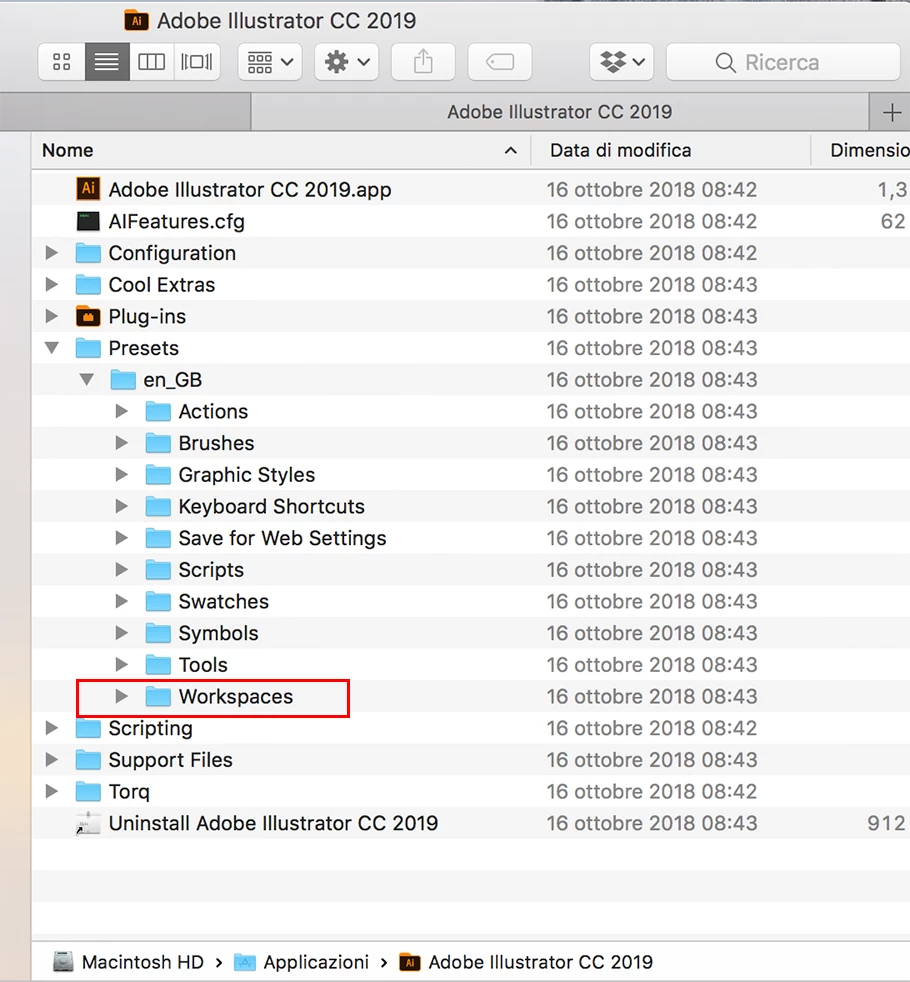Expand the Workspaces folder

coord(122,696)
